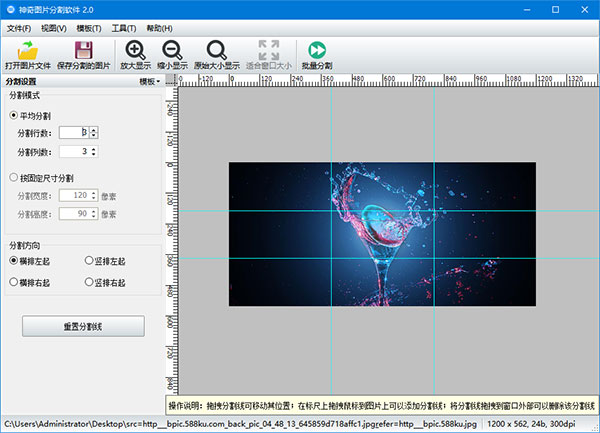Click the 重置分割线 button
600x433 pixels.
coord(83,328)
